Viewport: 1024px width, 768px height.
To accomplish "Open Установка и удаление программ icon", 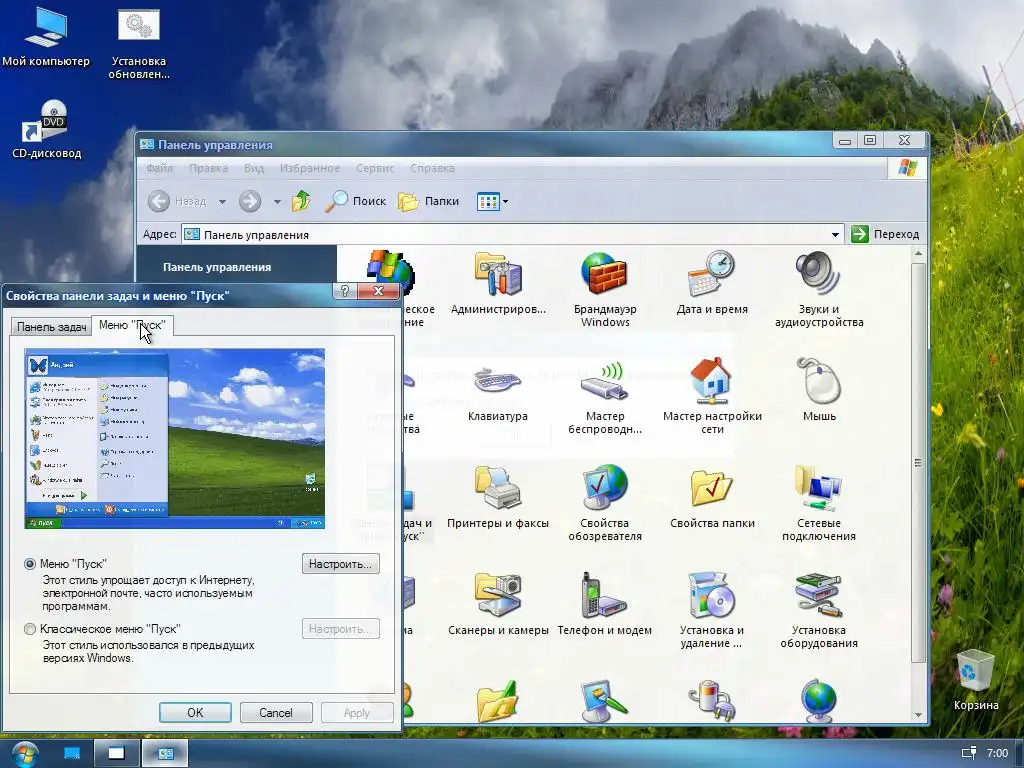I will pyautogui.click(x=712, y=611).
